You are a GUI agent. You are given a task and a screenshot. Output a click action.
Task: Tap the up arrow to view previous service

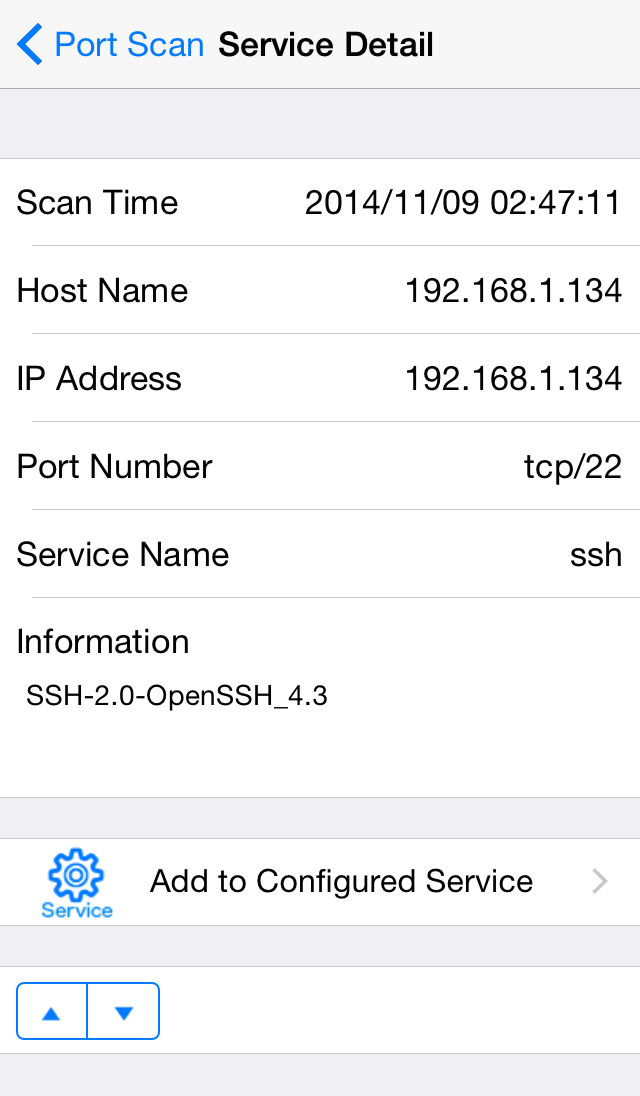pos(51,1011)
